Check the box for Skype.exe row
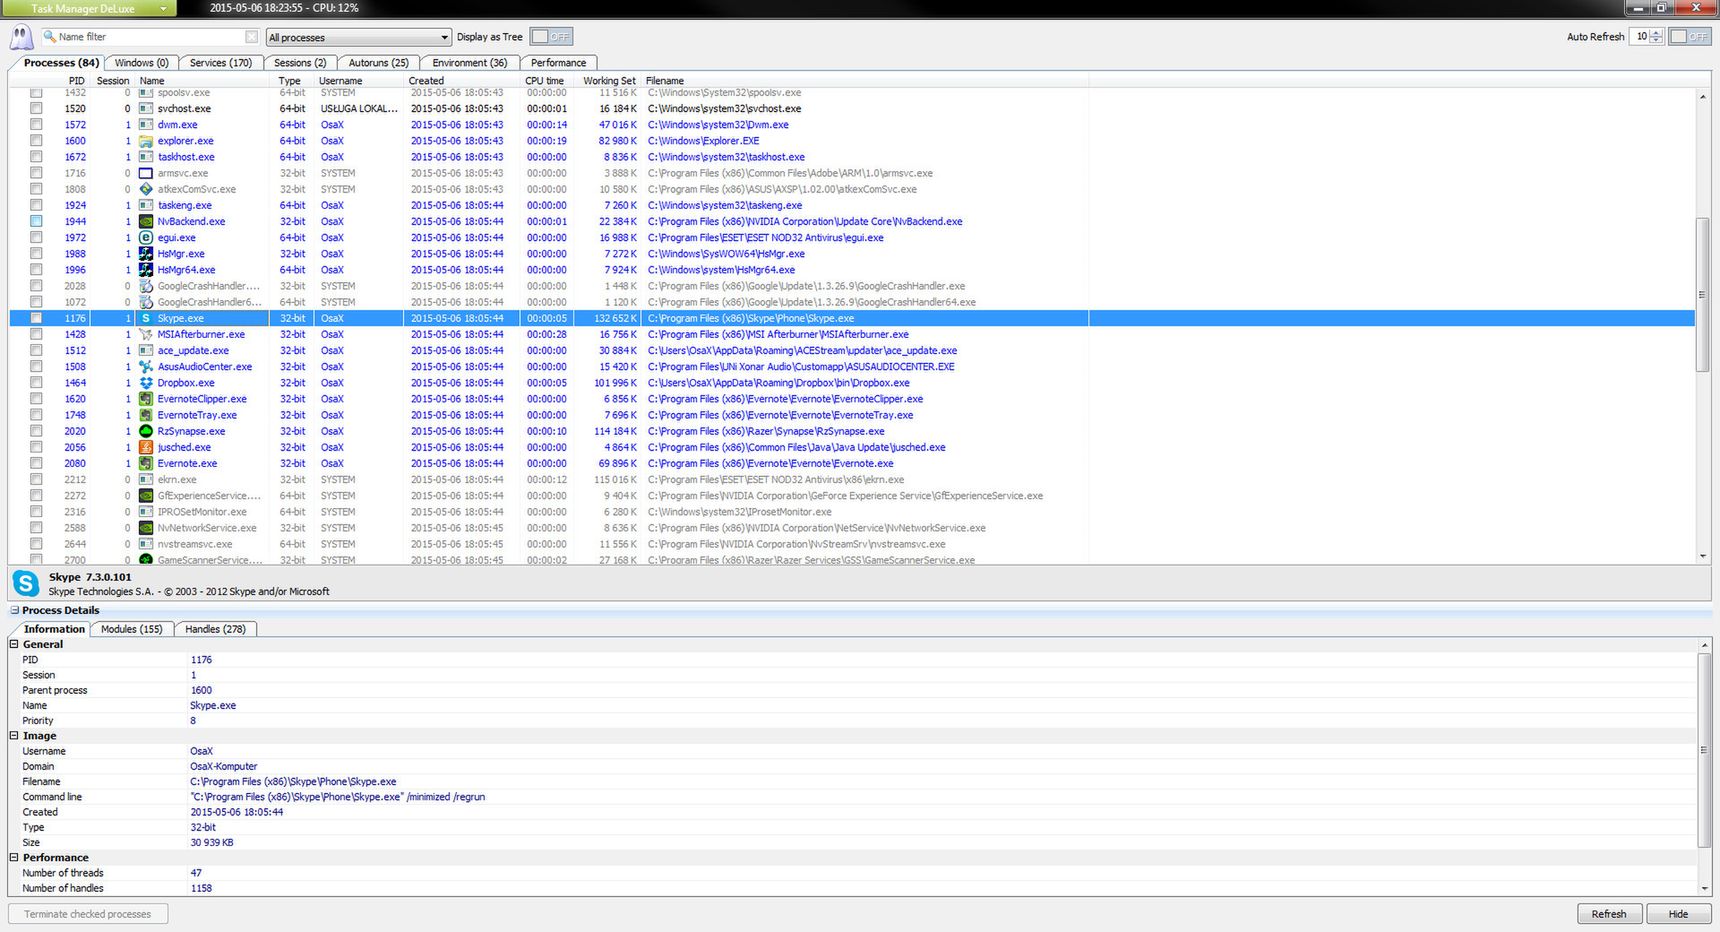Image resolution: width=1720 pixels, height=932 pixels. click(x=36, y=318)
